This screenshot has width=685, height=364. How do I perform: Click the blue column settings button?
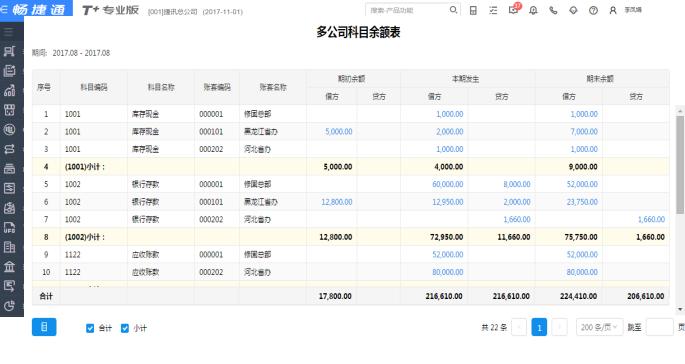44,327
